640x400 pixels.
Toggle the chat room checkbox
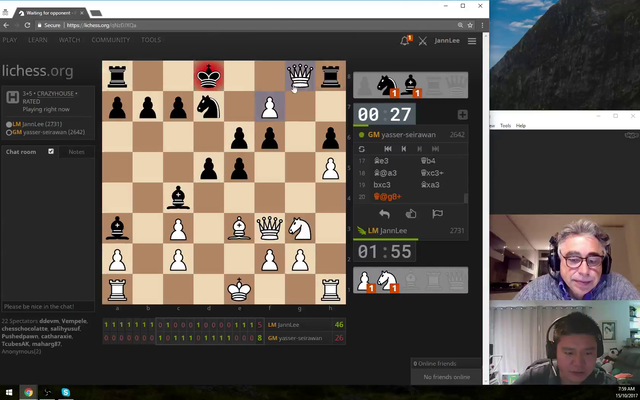pos(51,151)
